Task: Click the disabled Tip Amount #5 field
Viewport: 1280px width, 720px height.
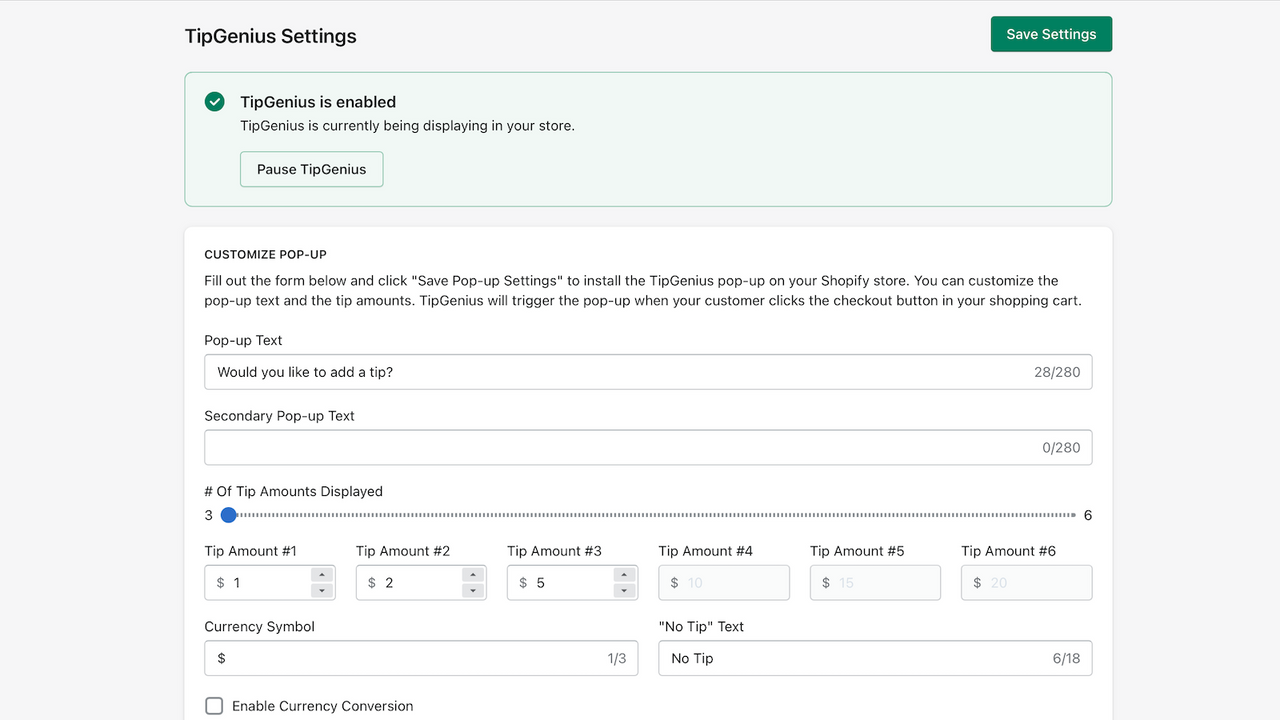Action: pos(874,582)
